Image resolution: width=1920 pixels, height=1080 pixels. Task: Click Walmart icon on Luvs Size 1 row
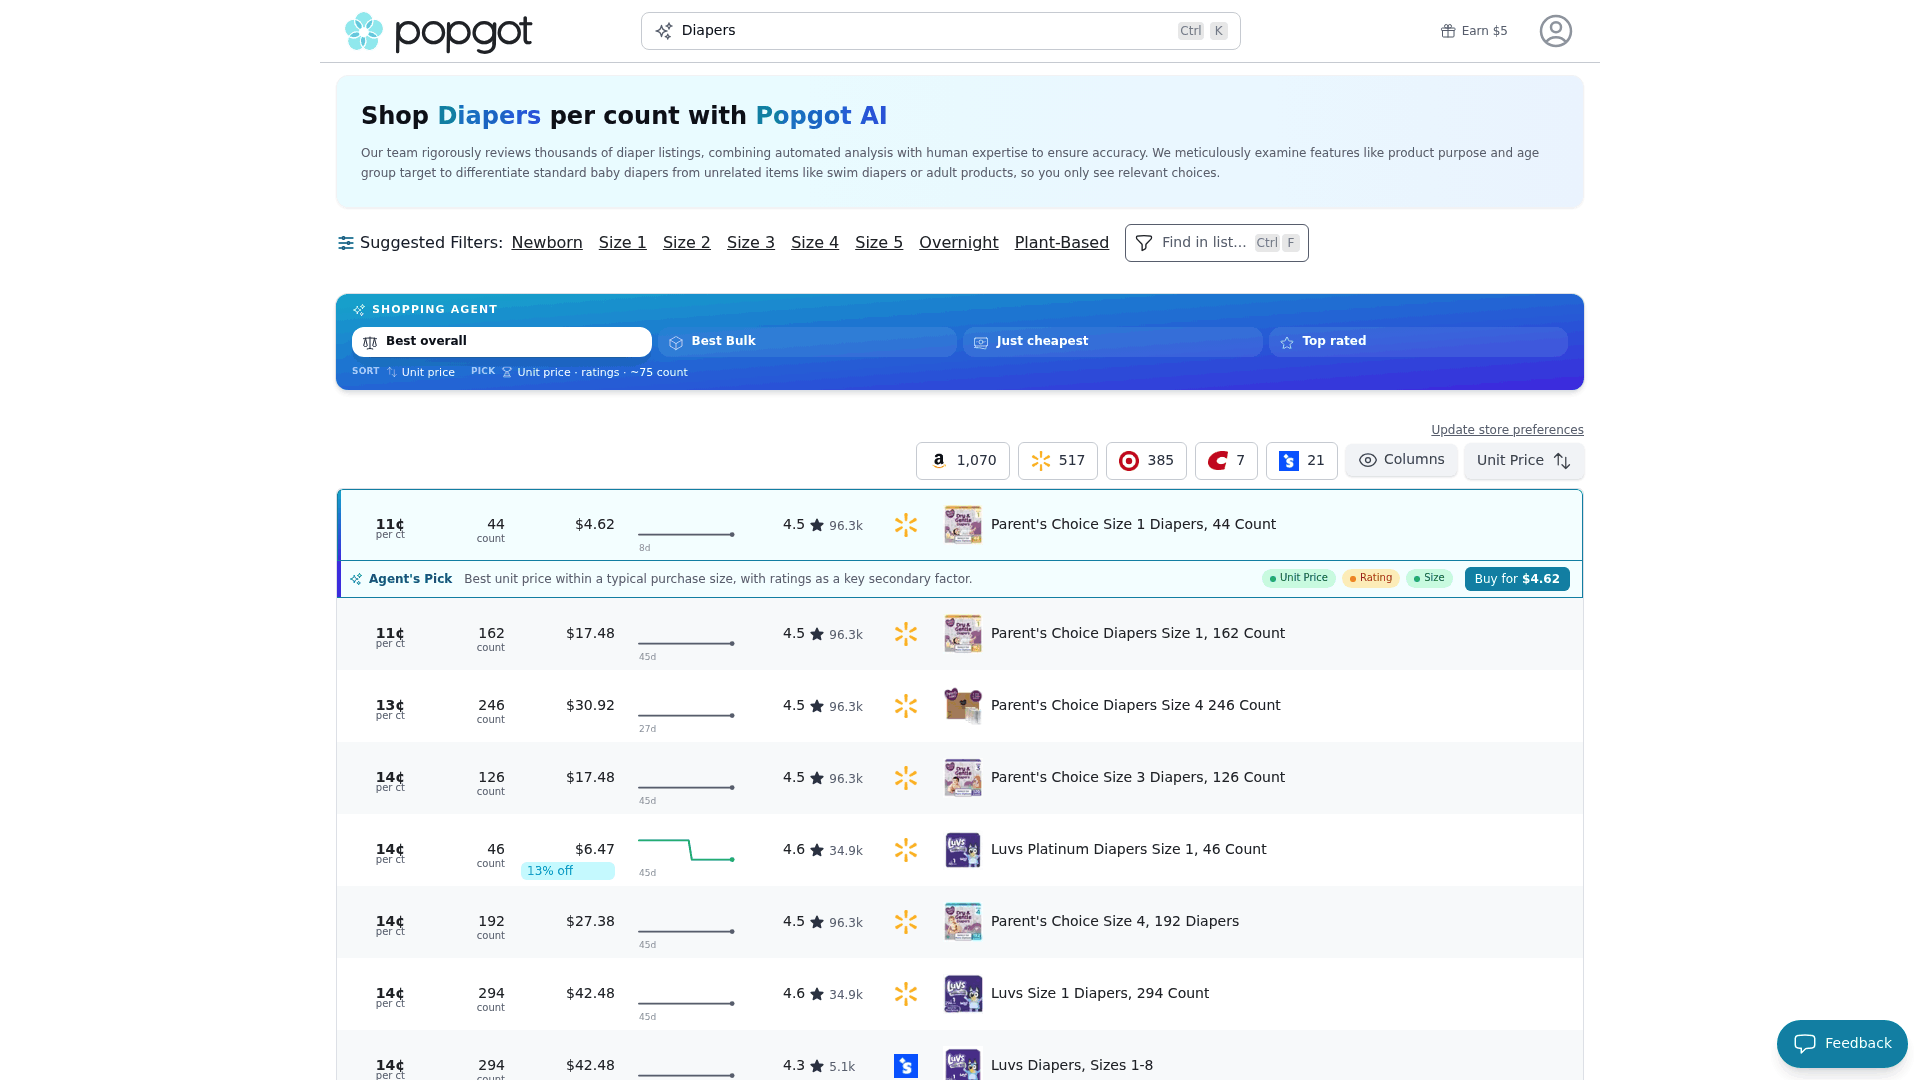[x=906, y=994]
